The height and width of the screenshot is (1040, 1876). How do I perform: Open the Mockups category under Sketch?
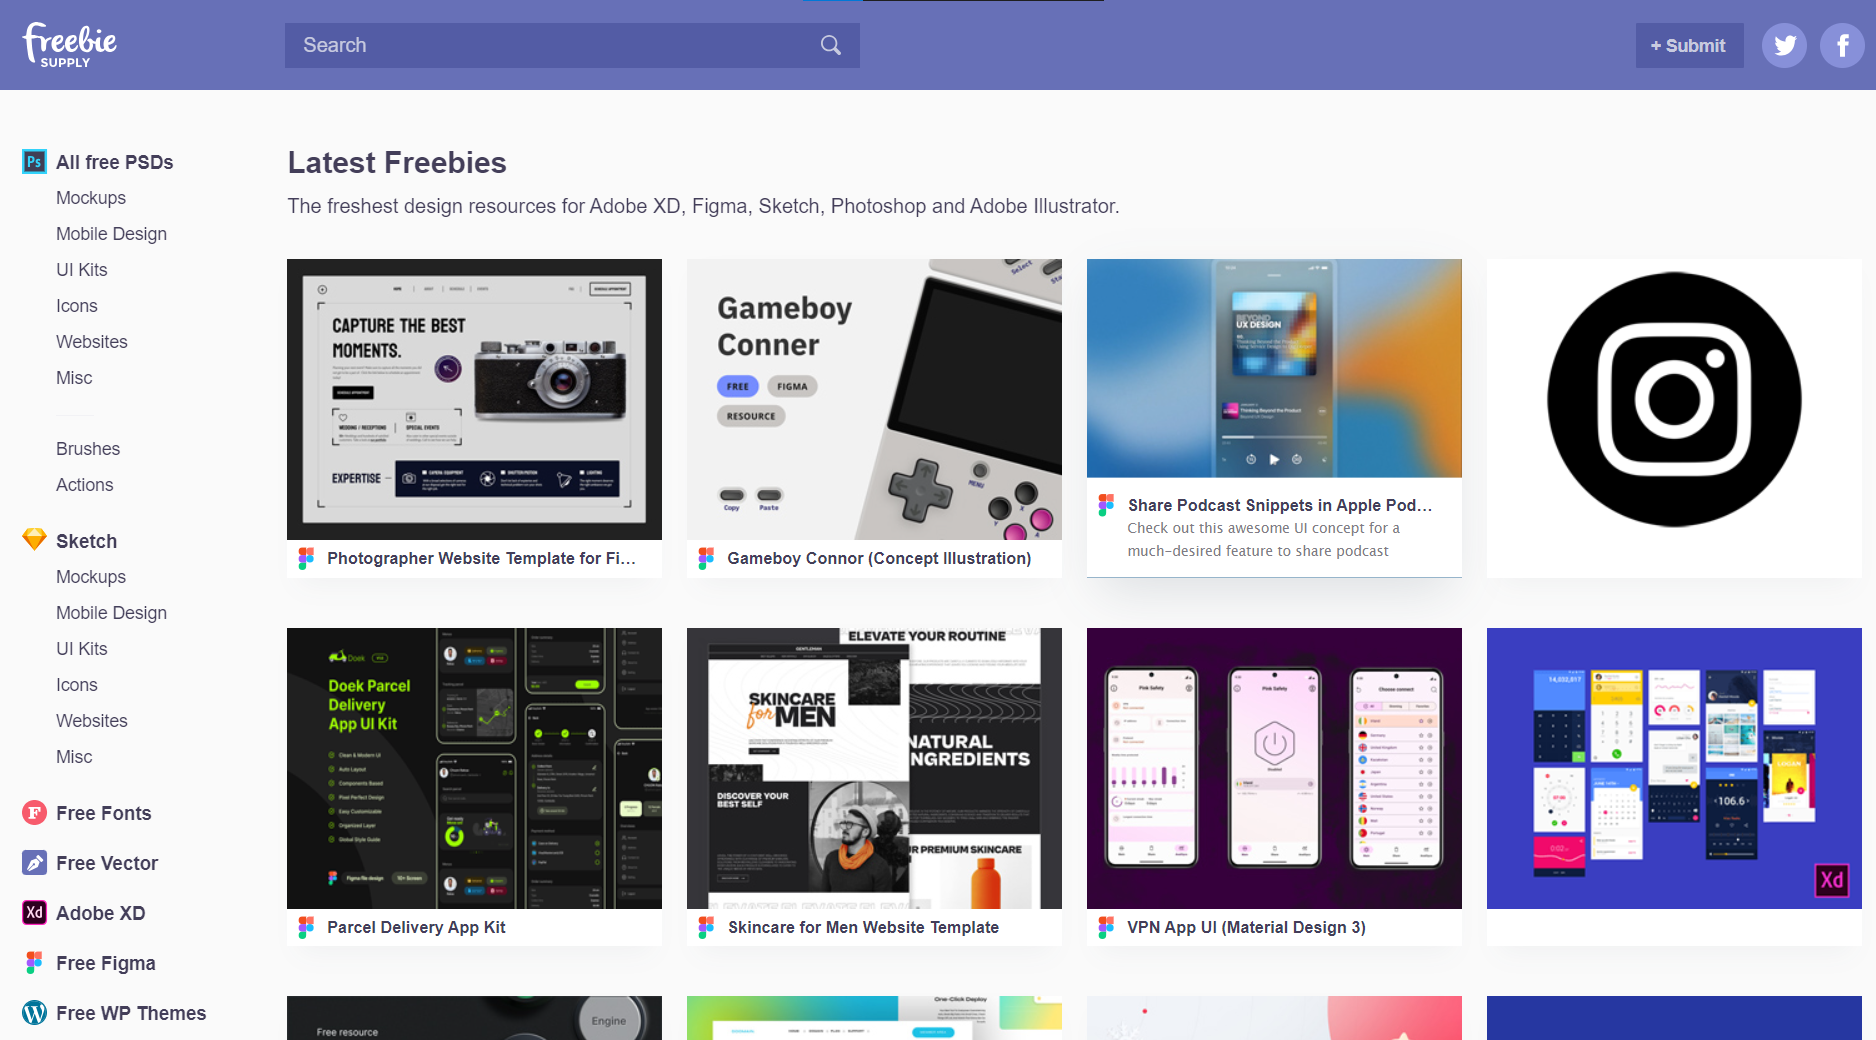91,576
